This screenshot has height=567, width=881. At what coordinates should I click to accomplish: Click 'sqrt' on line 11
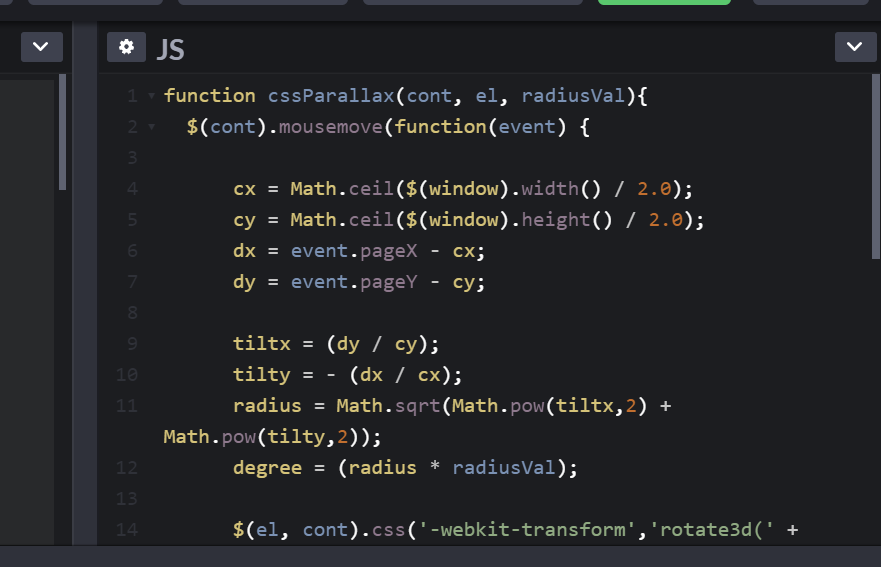[417, 406]
